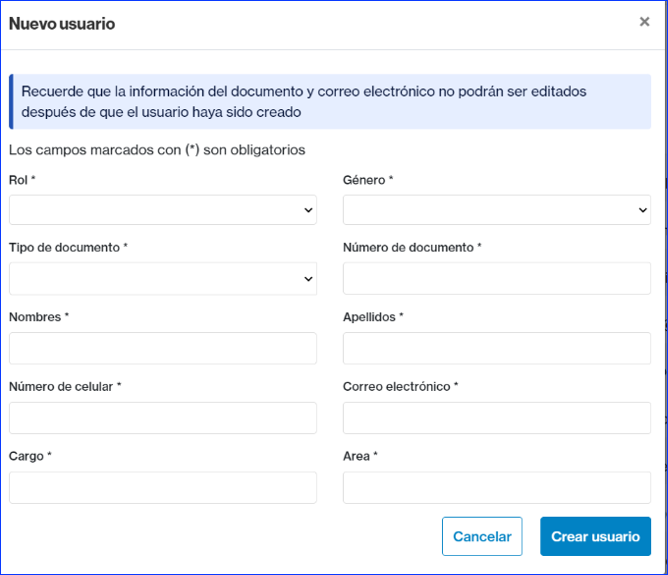Click the blue info reminder banner
The width and height of the screenshot is (668, 575).
pyautogui.click(x=330, y=102)
